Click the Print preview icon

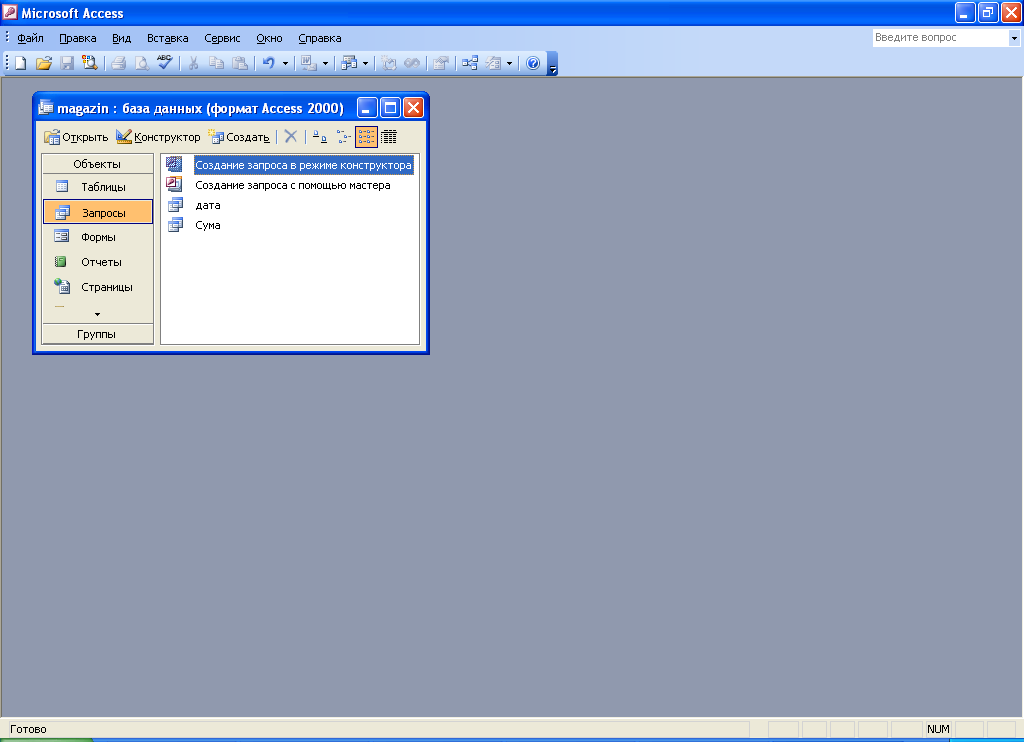[x=141, y=63]
